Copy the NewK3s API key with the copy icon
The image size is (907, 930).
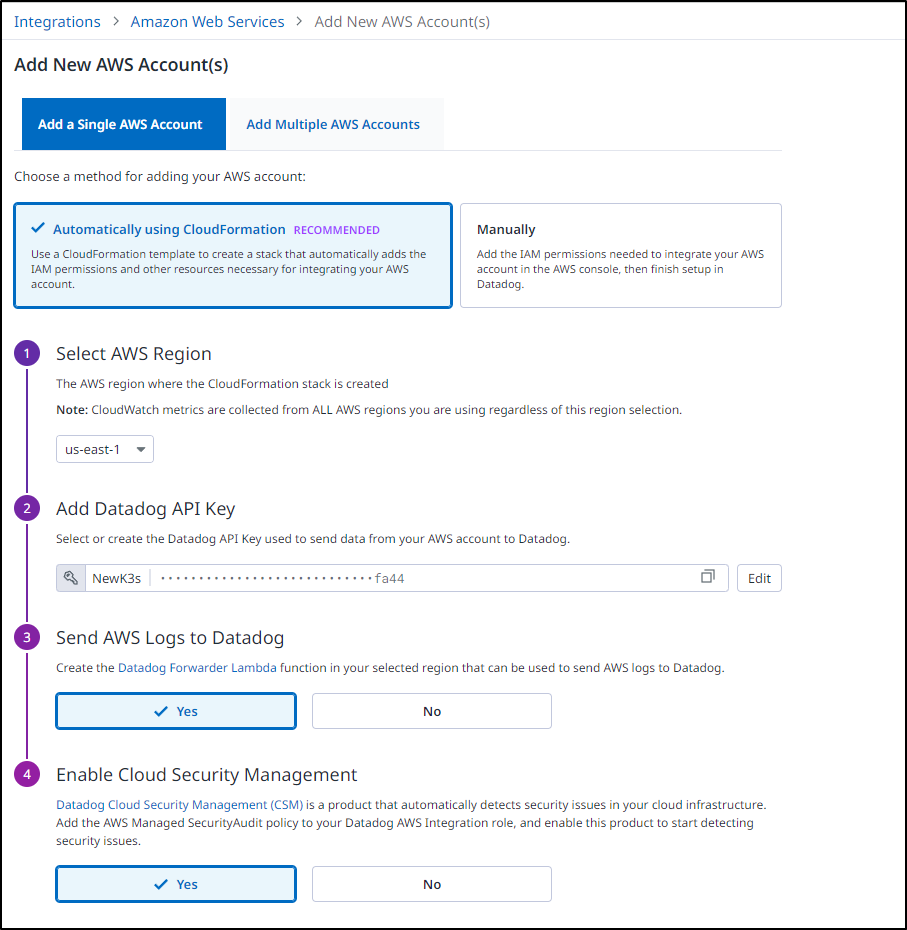(x=708, y=577)
